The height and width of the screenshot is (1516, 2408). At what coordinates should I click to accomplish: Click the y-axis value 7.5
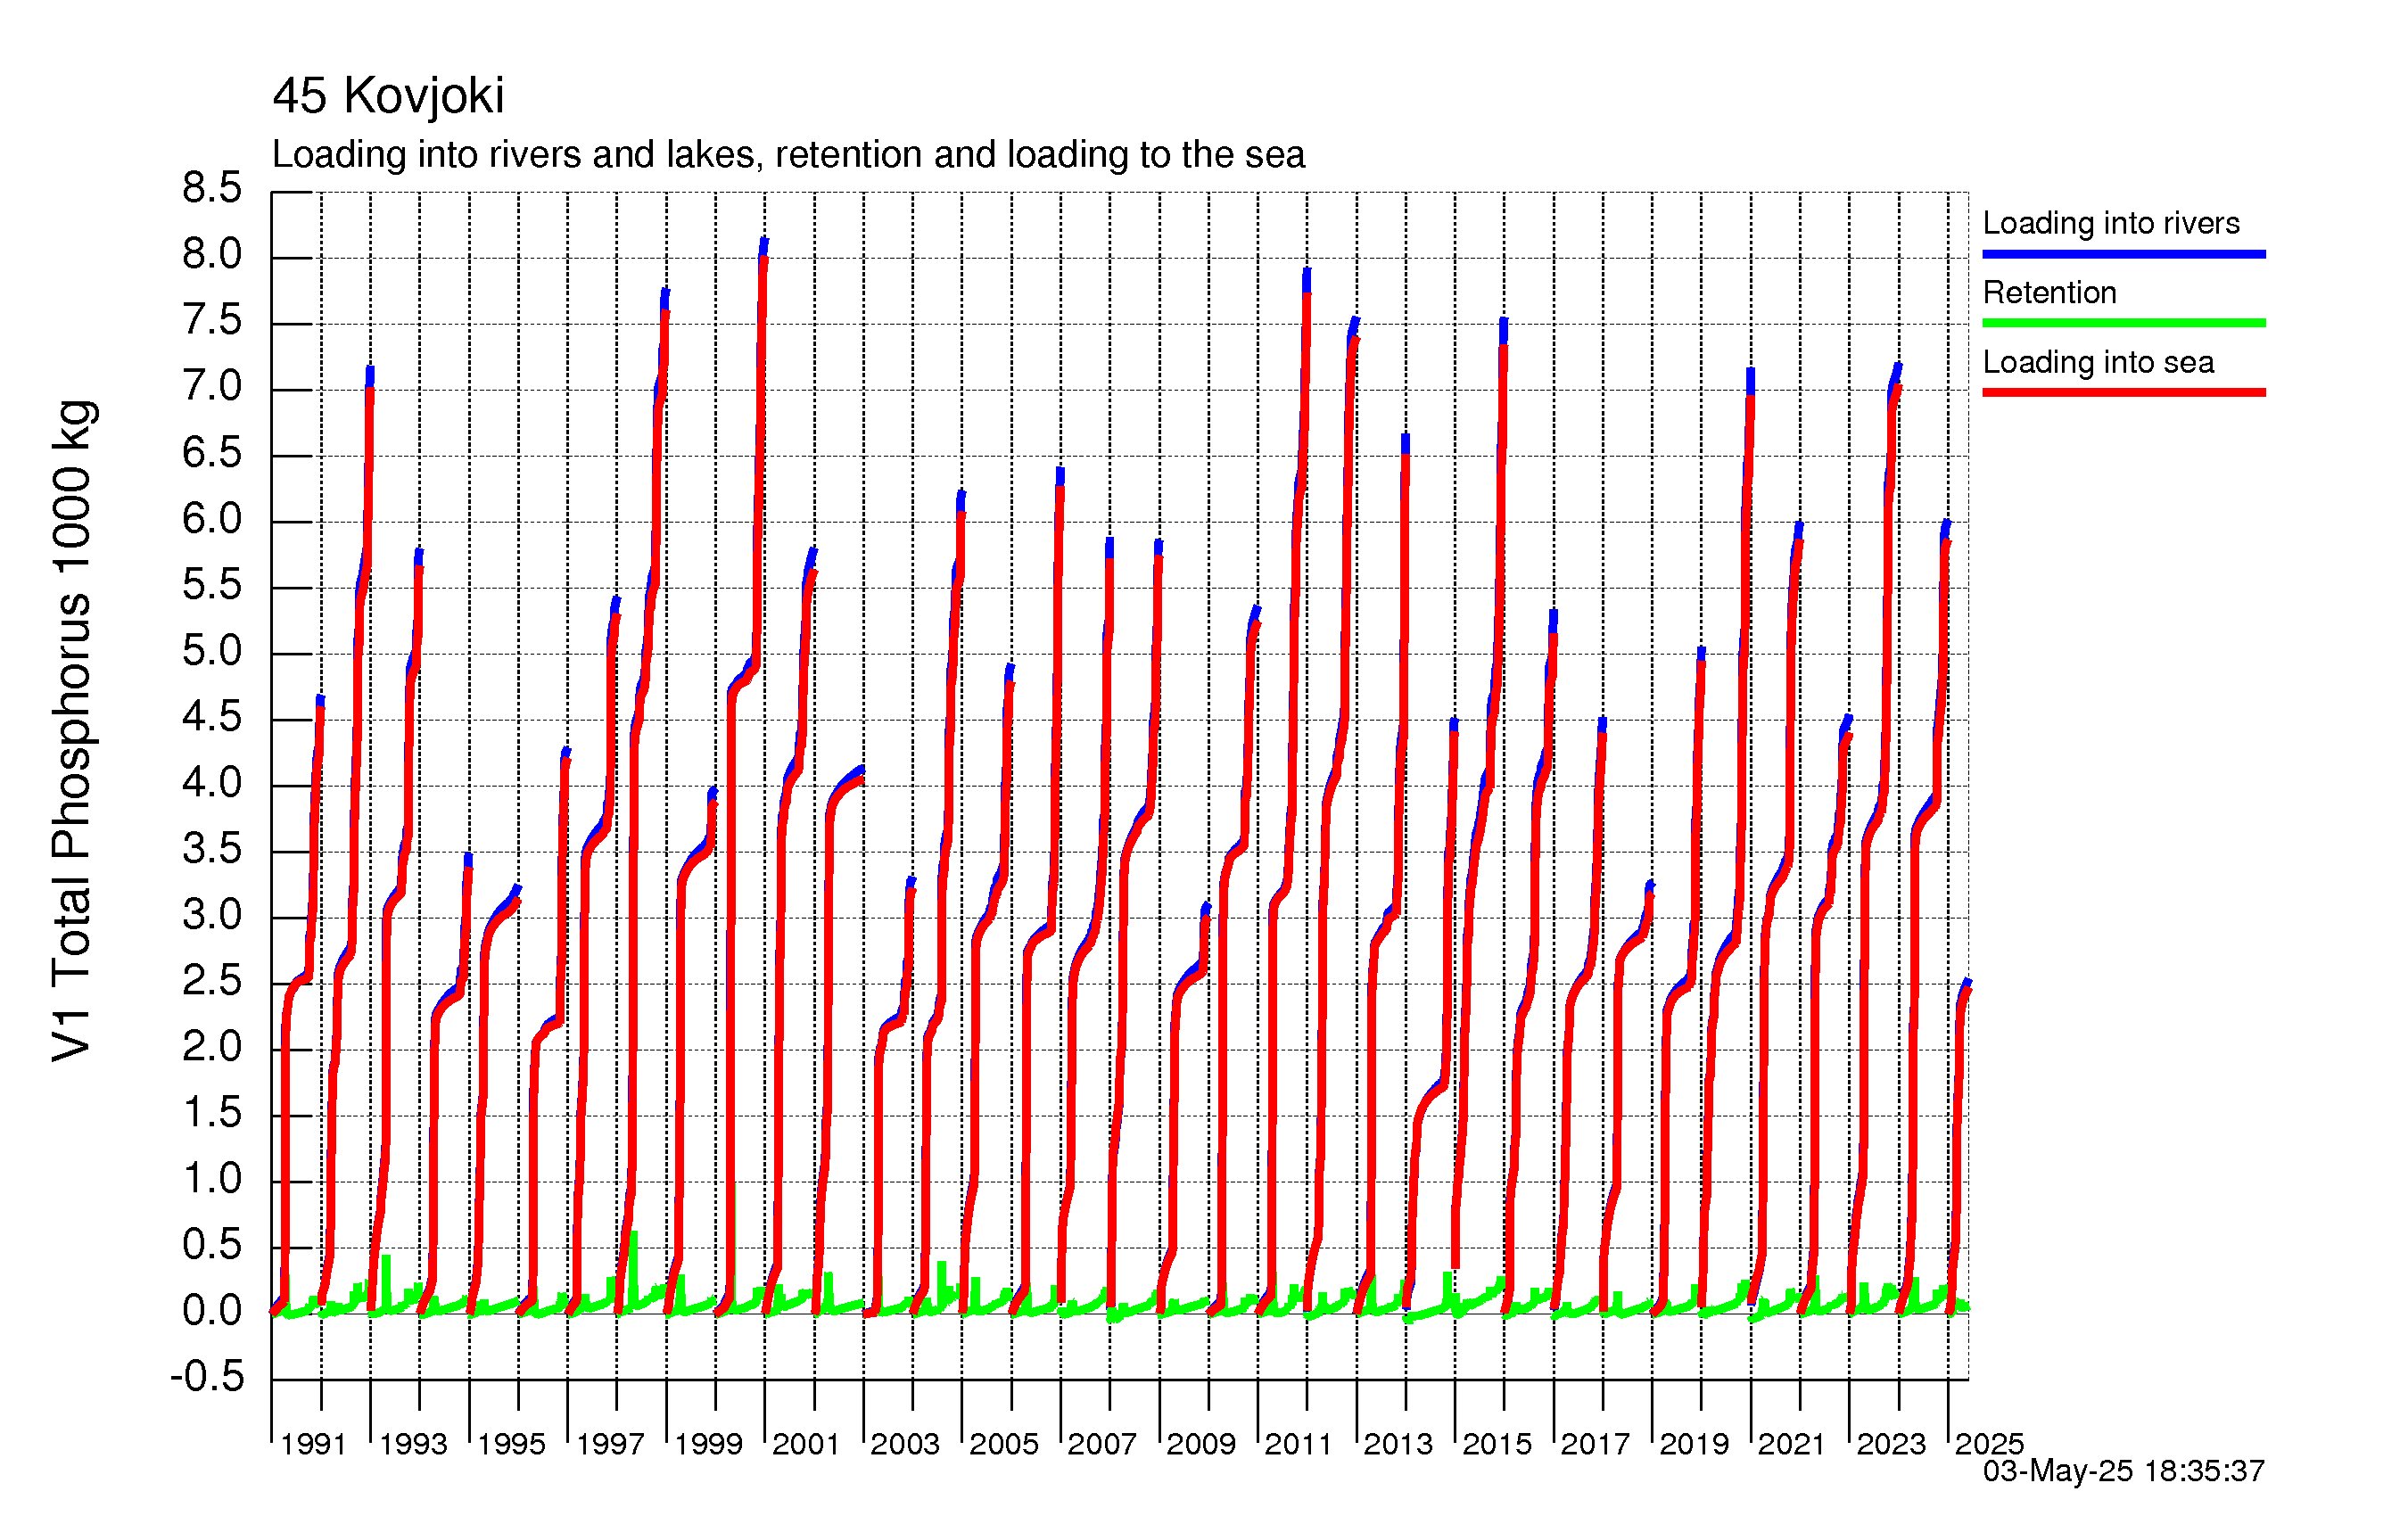(x=212, y=320)
